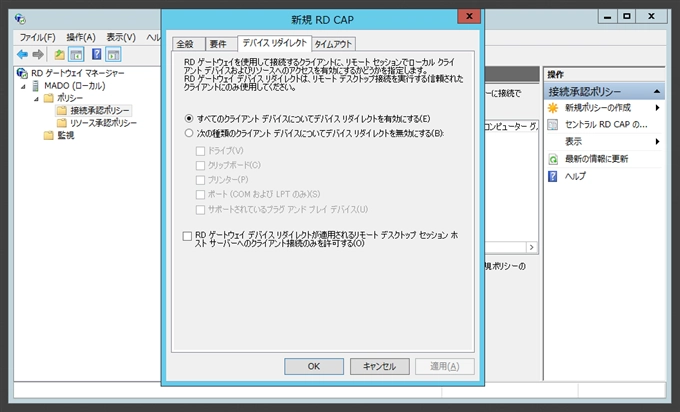Collapse the MADO (ローカル) tree node
680x412 pixels.
pyautogui.click(x=23, y=87)
